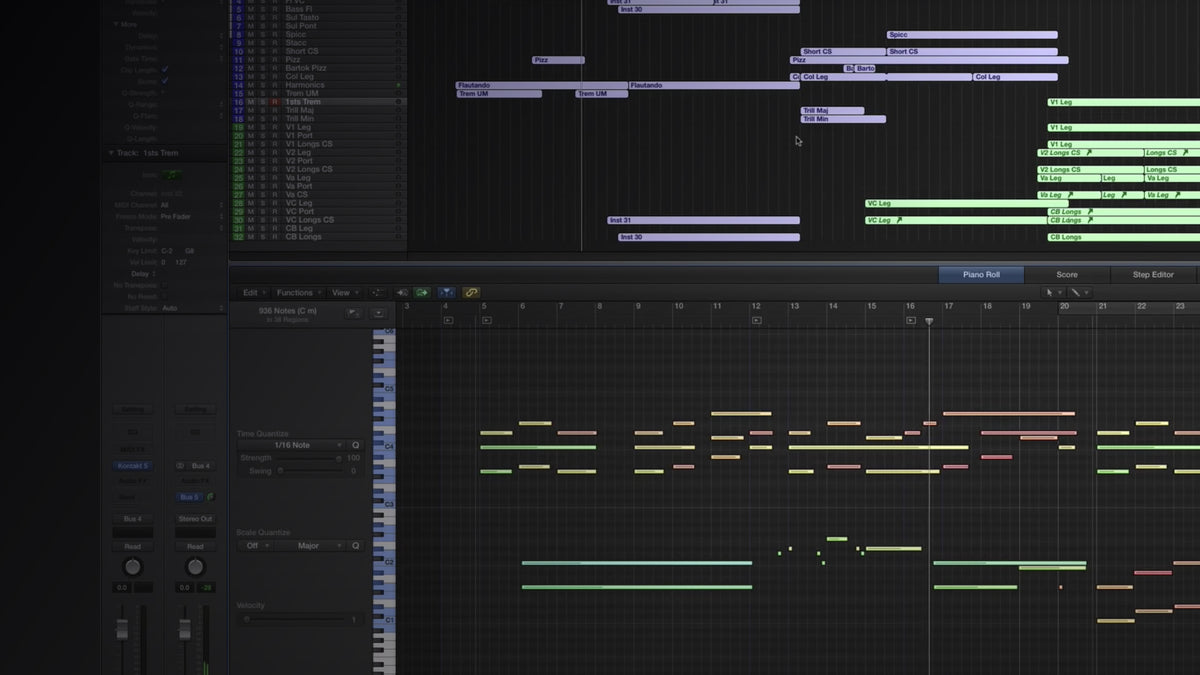Click the Scale Quantize Q button

355,546
